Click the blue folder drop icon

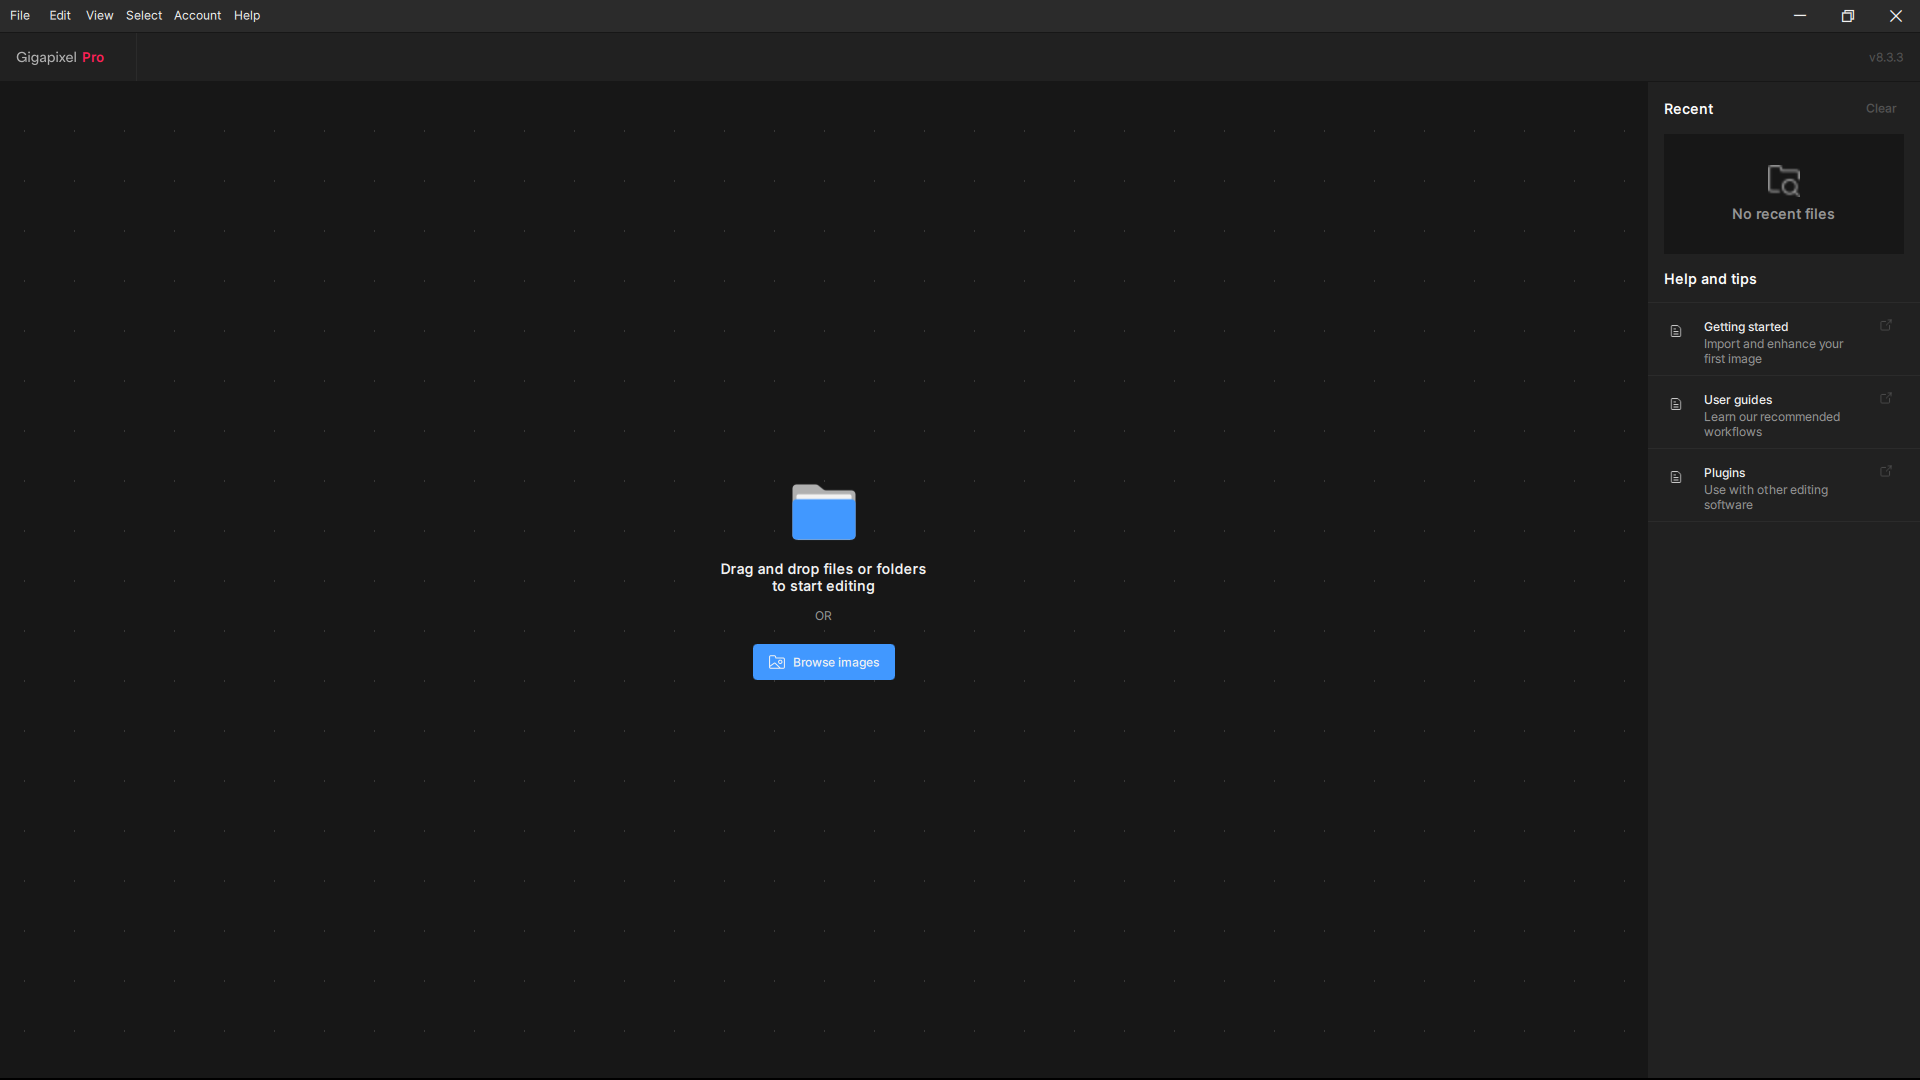pyautogui.click(x=823, y=512)
